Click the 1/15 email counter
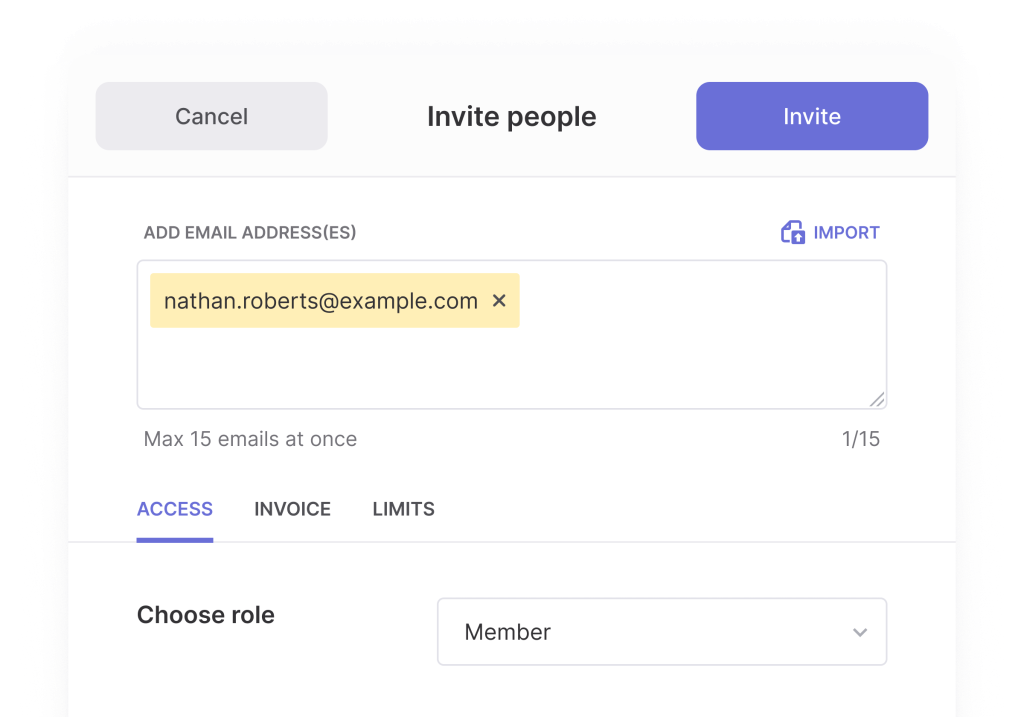Viewport: 1024px width, 717px height. [x=861, y=439]
